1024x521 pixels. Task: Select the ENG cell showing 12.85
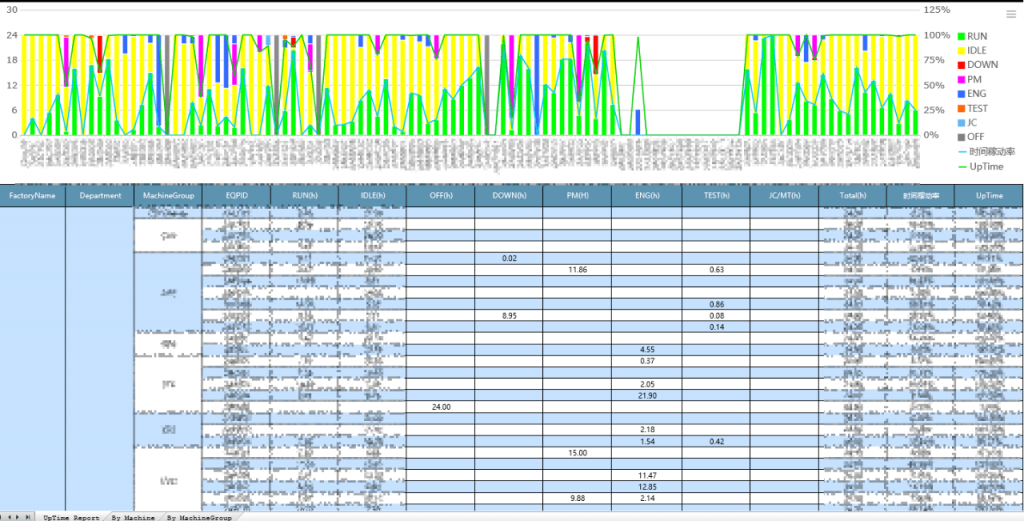pos(647,487)
